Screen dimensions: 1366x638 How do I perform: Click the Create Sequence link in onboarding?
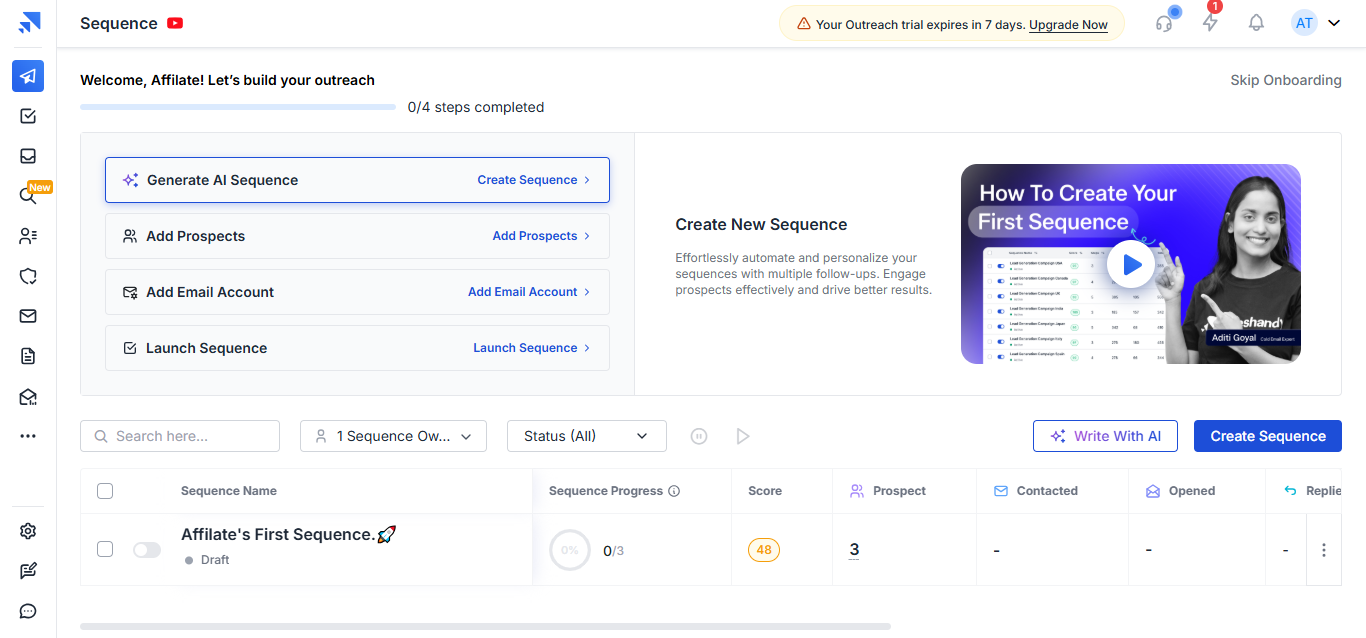click(533, 180)
